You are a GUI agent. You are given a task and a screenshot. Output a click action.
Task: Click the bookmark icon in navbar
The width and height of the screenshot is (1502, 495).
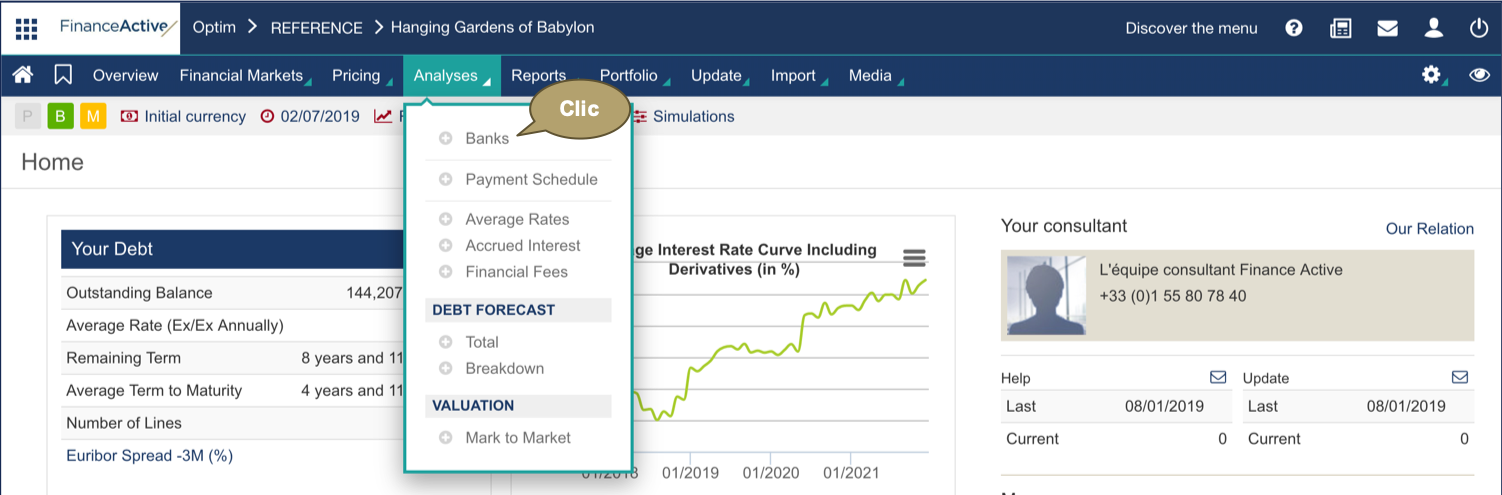(63, 75)
